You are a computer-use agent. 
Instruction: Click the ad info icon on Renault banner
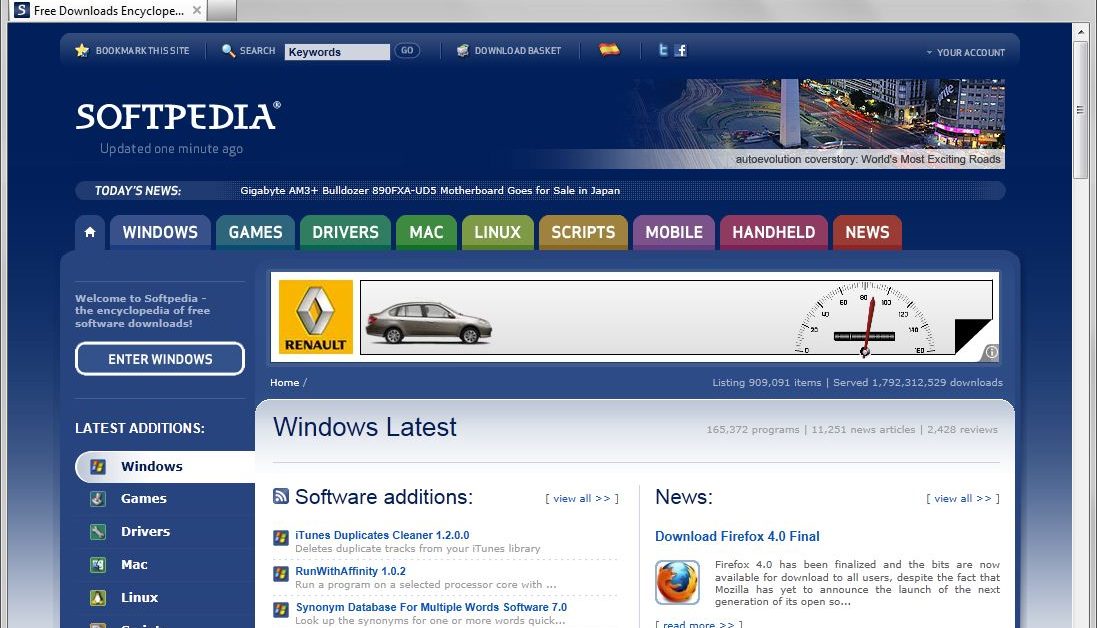[x=991, y=352]
